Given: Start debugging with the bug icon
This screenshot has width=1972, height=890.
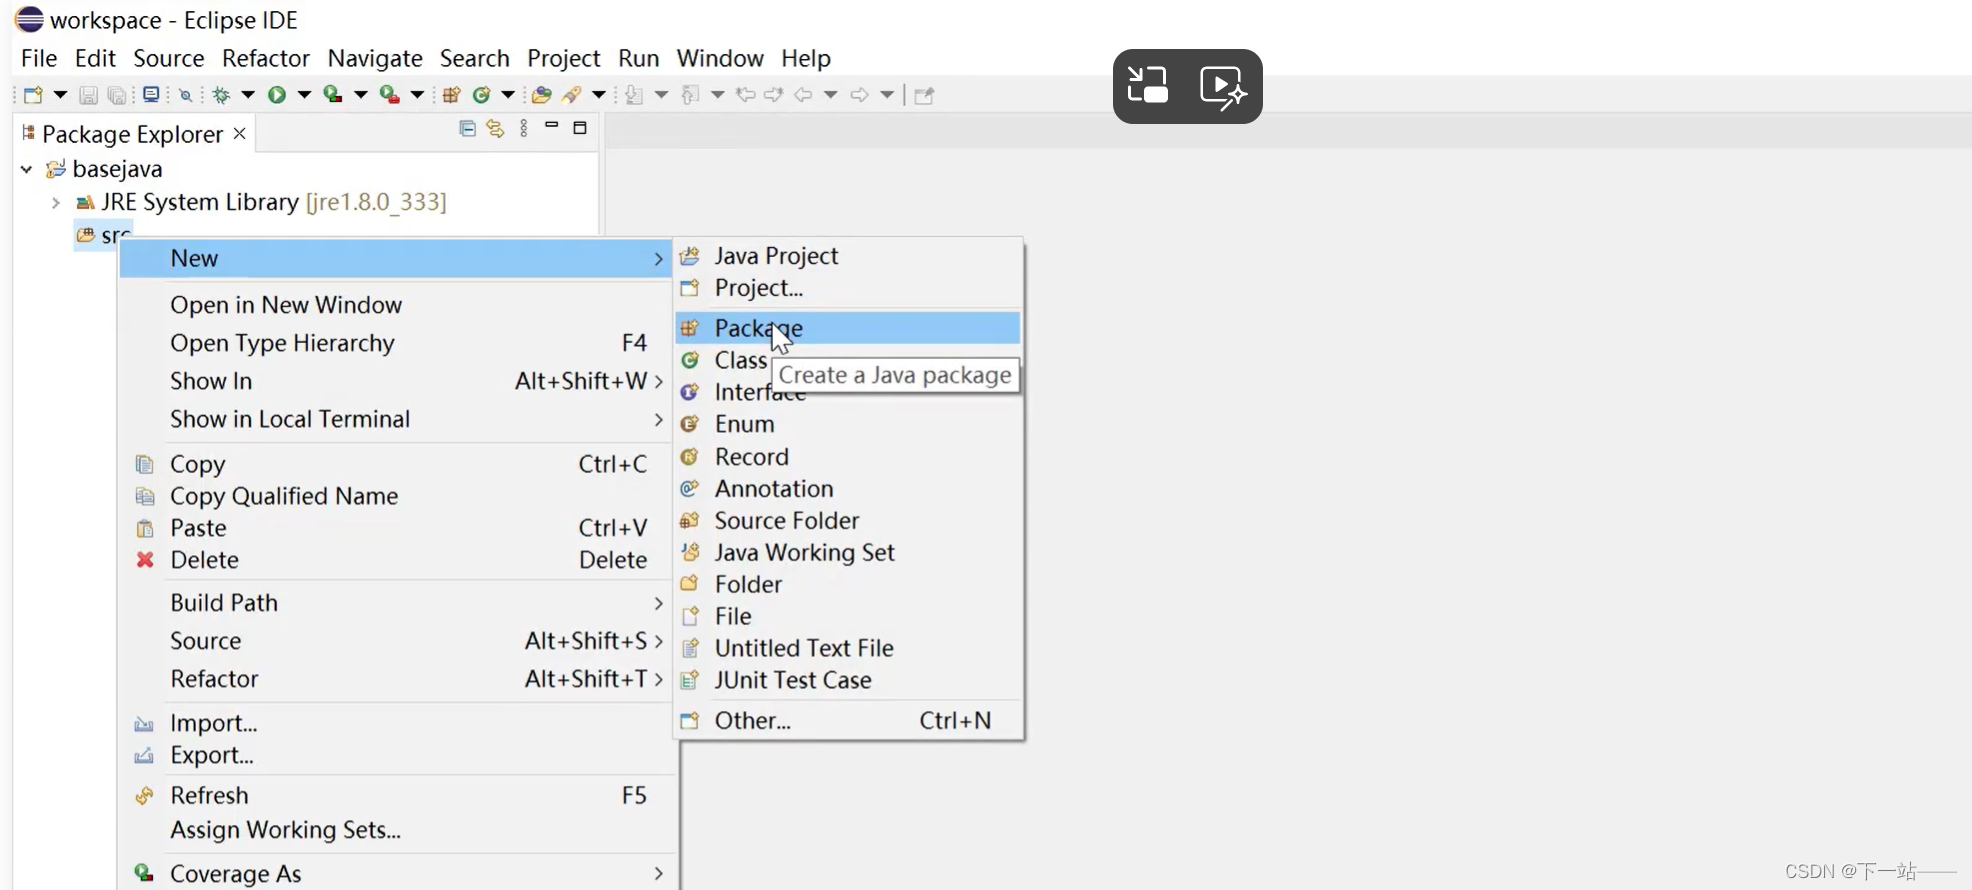Looking at the screenshot, I should point(221,95).
